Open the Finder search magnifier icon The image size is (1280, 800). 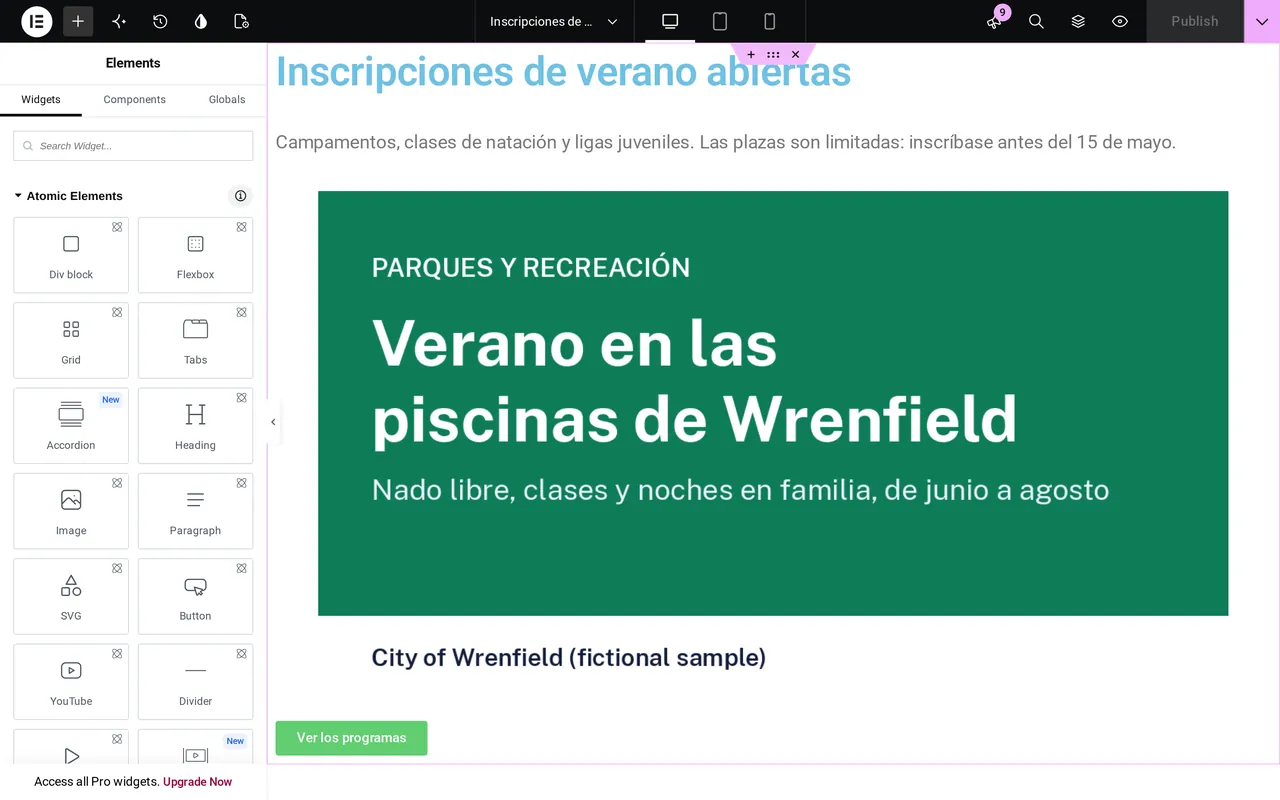(1036, 21)
